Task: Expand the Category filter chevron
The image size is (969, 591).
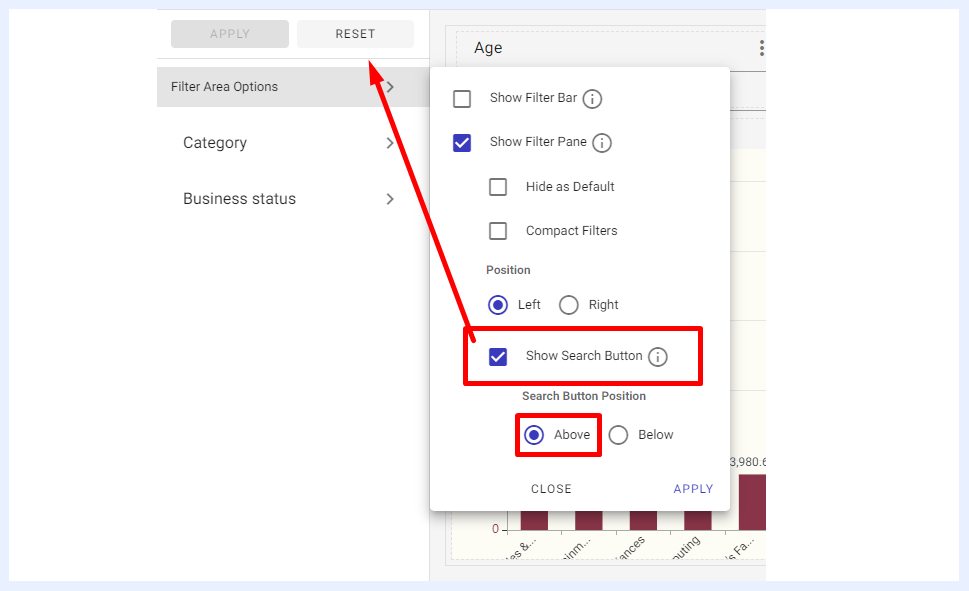Action: [x=390, y=143]
